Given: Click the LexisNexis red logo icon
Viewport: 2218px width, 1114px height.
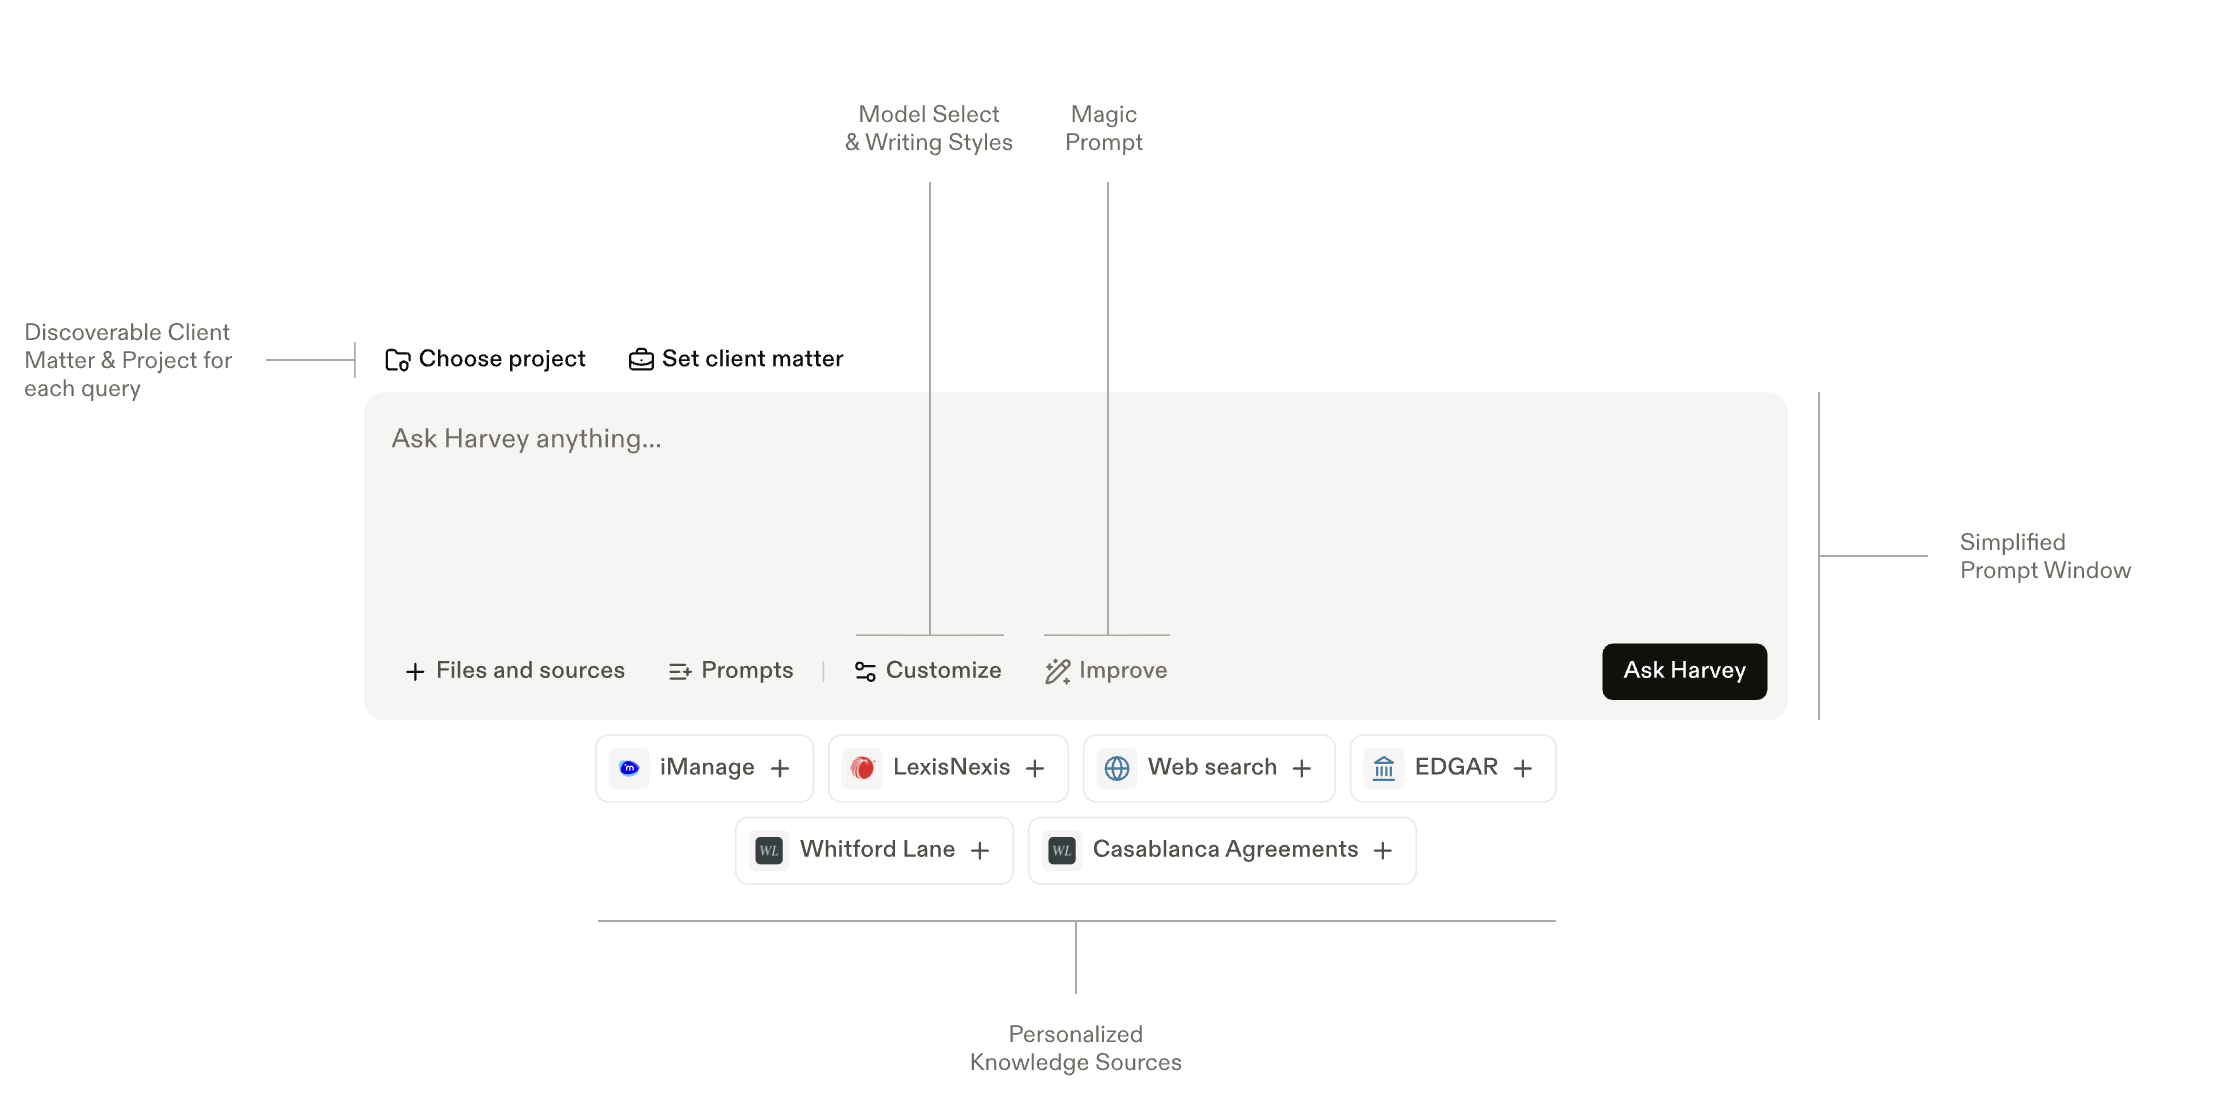Looking at the screenshot, I should (x=862, y=767).
